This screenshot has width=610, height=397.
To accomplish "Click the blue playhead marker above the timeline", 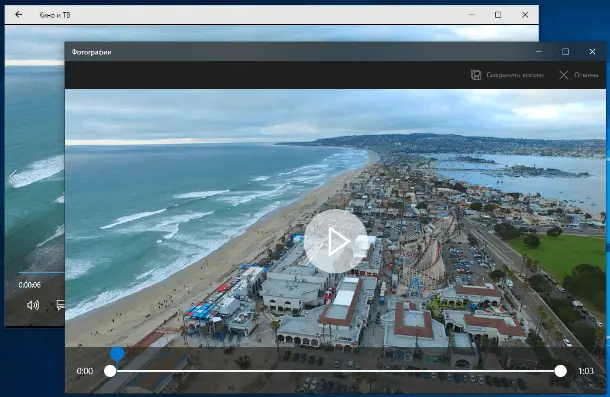I will click(x=117, y=353).
